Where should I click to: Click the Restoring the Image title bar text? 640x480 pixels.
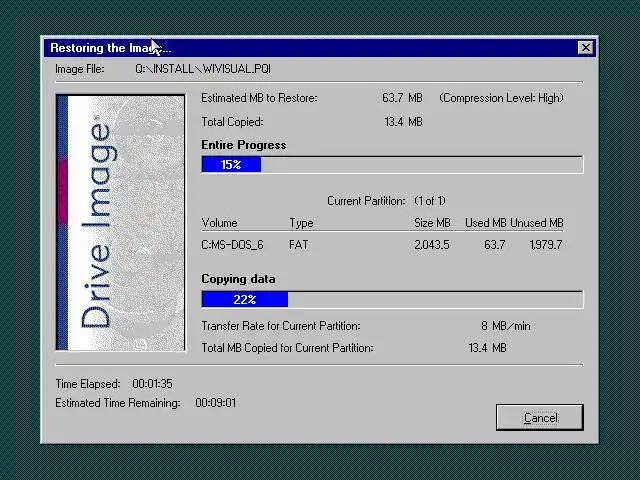(x=111, y=48)
